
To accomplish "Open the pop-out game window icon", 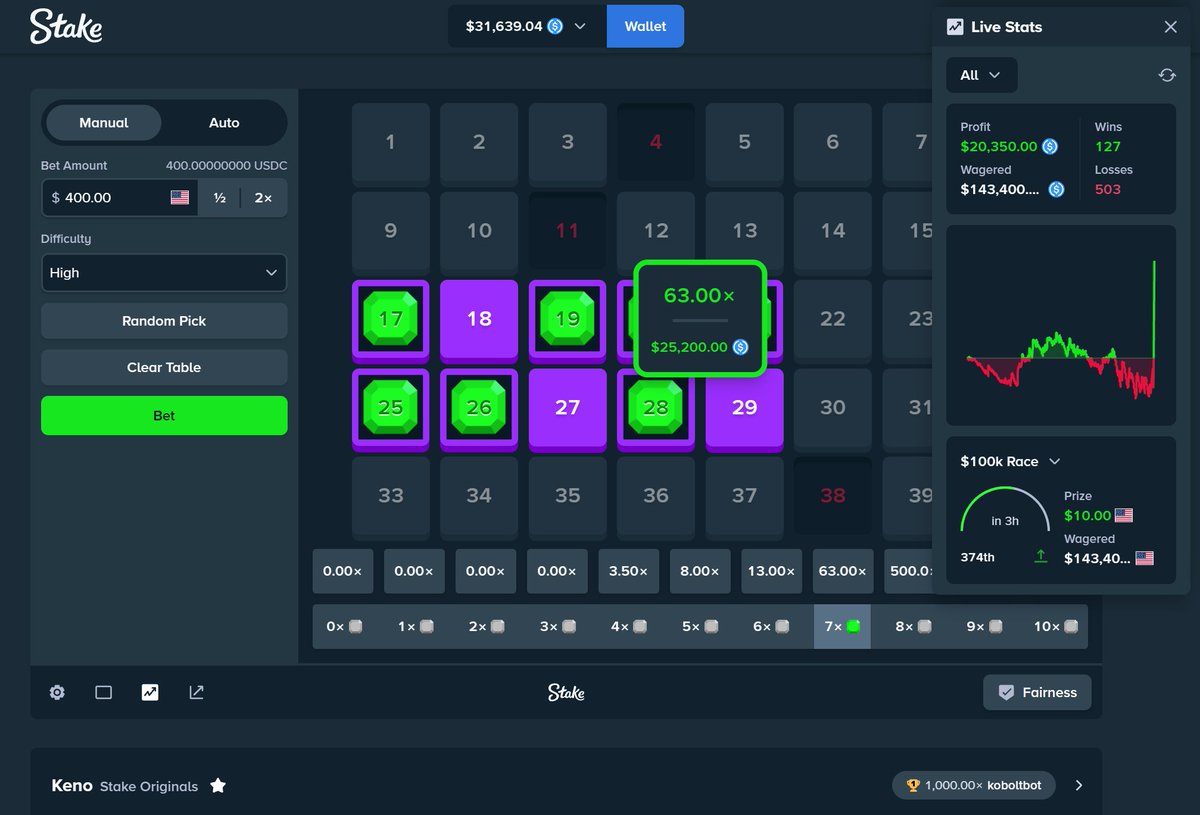I will click(196, 692).
